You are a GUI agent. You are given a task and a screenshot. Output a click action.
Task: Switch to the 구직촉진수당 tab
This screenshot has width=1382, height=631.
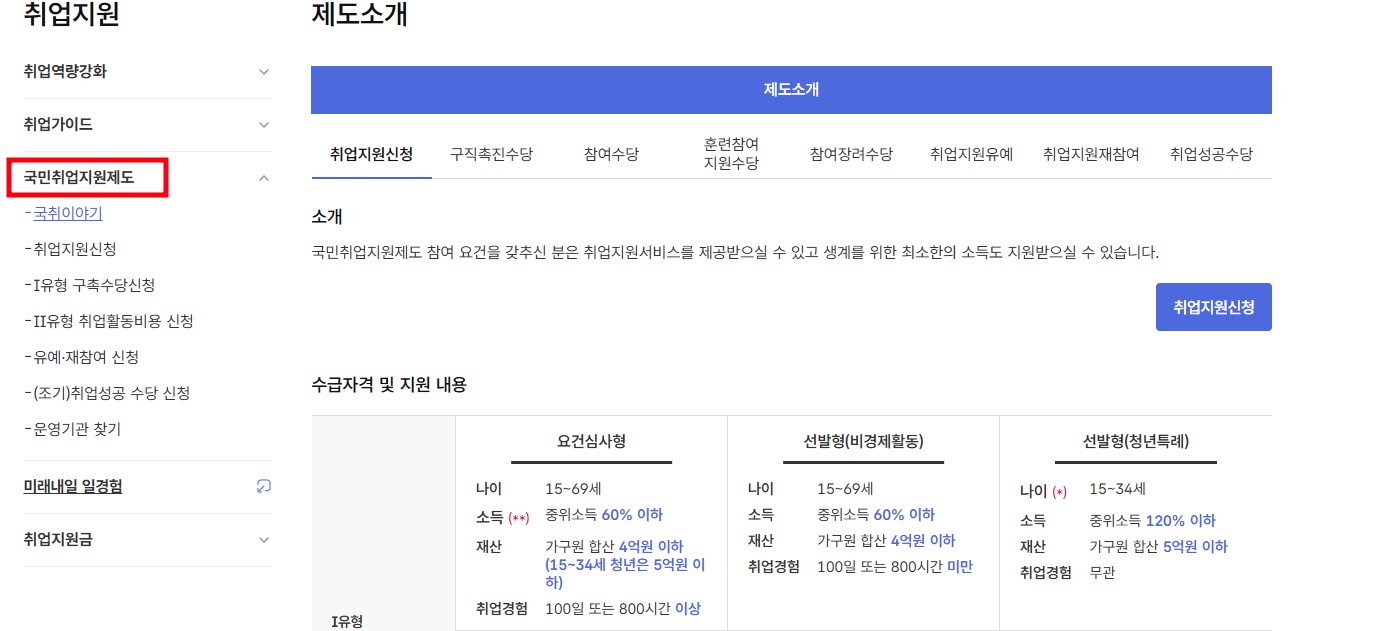491,155
